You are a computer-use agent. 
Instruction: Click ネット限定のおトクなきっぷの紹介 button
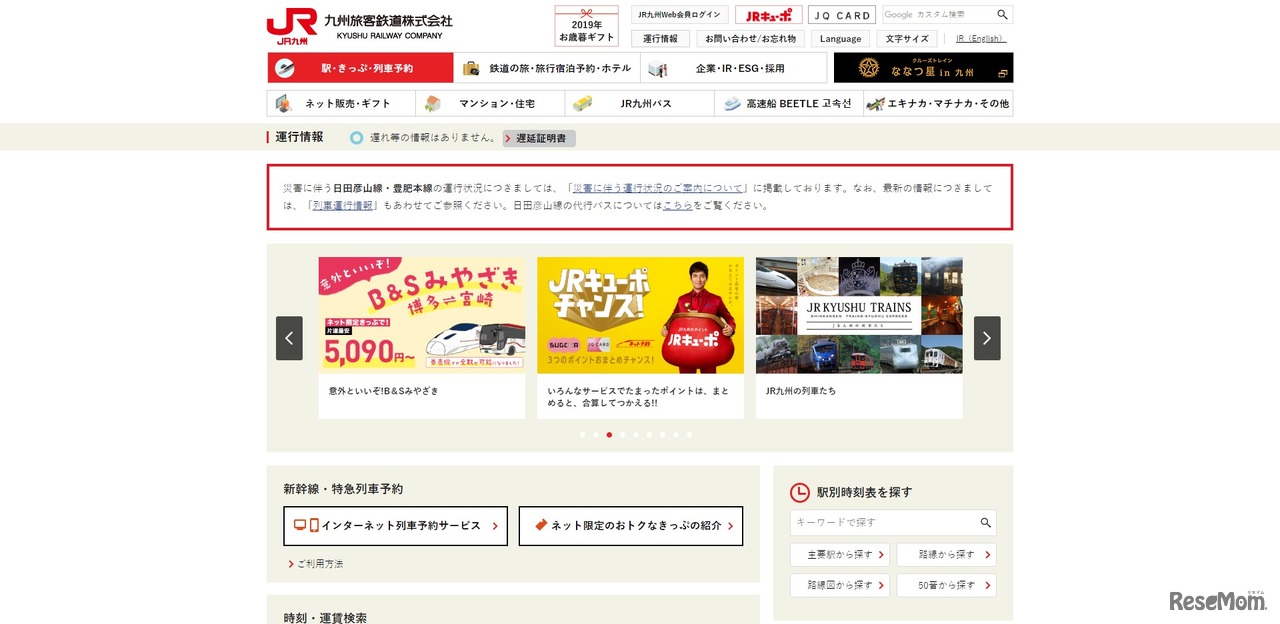point(631,526)
